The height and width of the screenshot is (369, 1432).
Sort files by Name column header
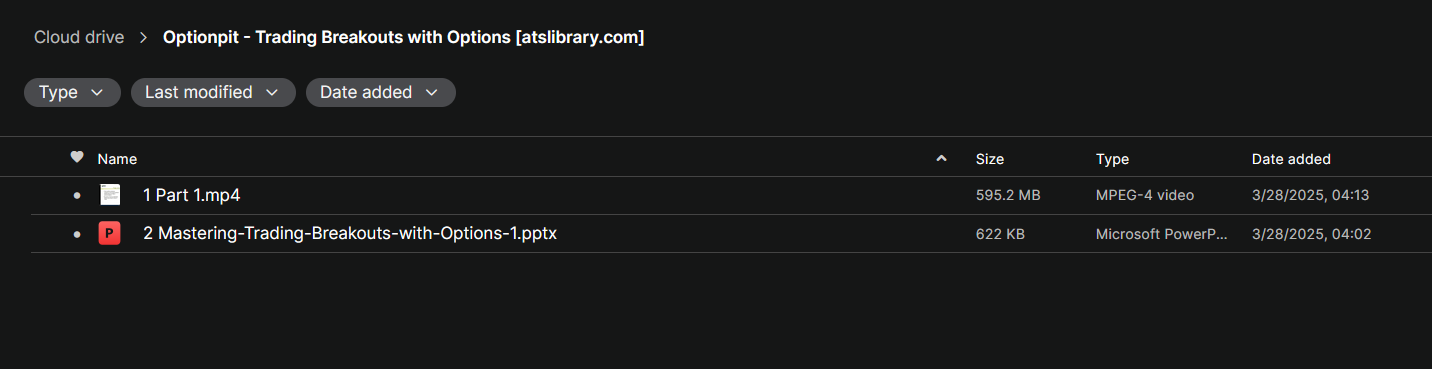(x=117, y=159)
